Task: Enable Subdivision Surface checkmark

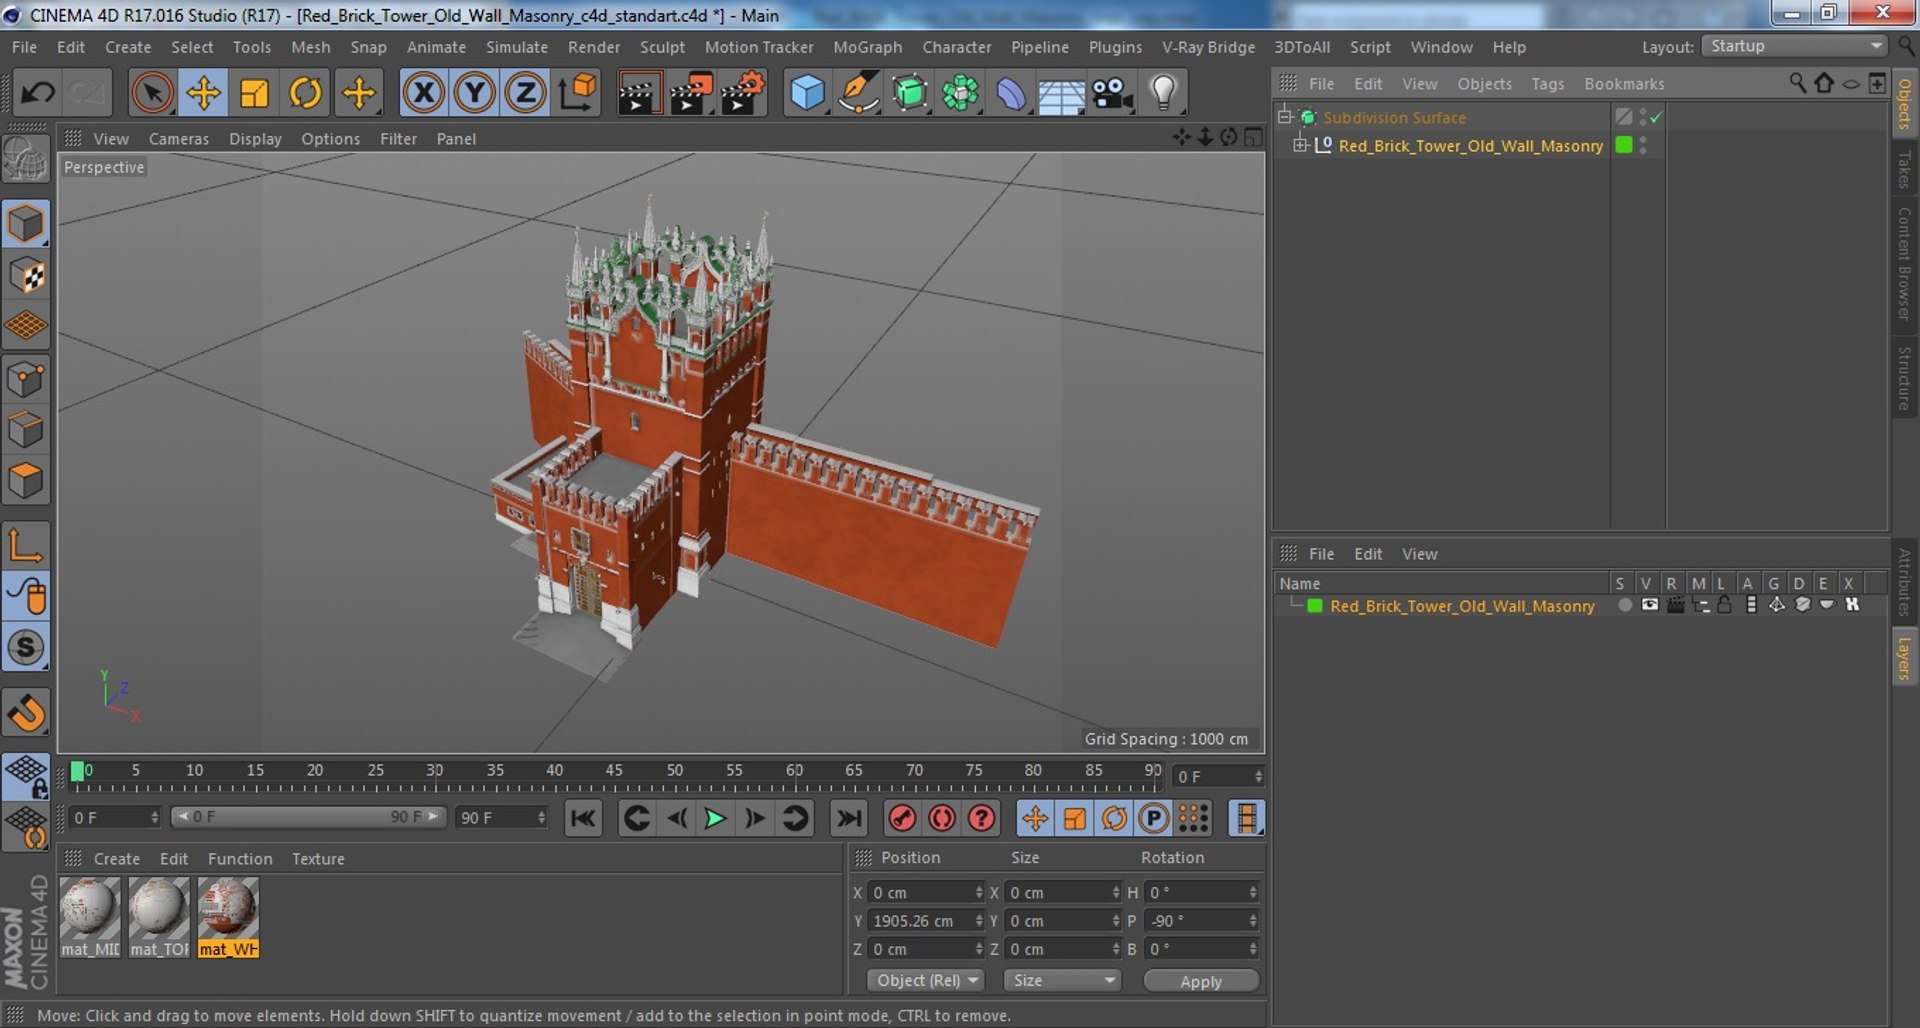Action: (x=1656, y=118)
